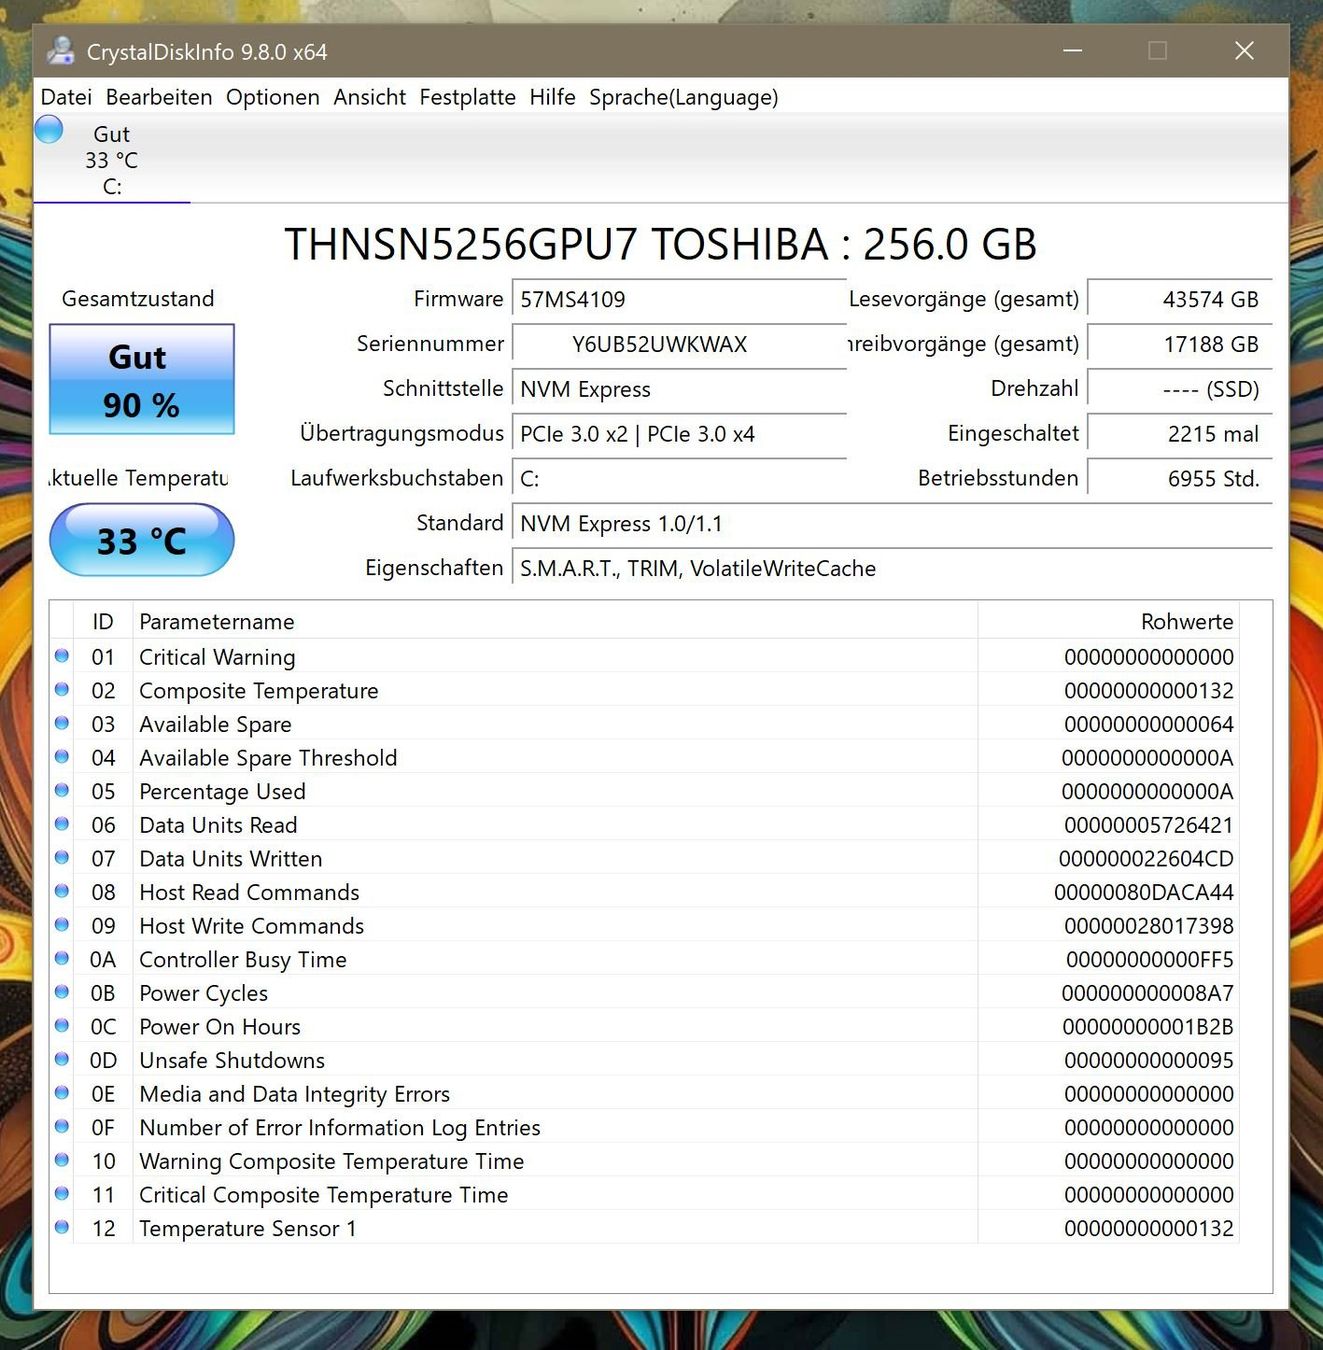Screen dimensions: 1323x1350
Task: Click raw value 000000000008A7
Action: [x=1148, y=993]
